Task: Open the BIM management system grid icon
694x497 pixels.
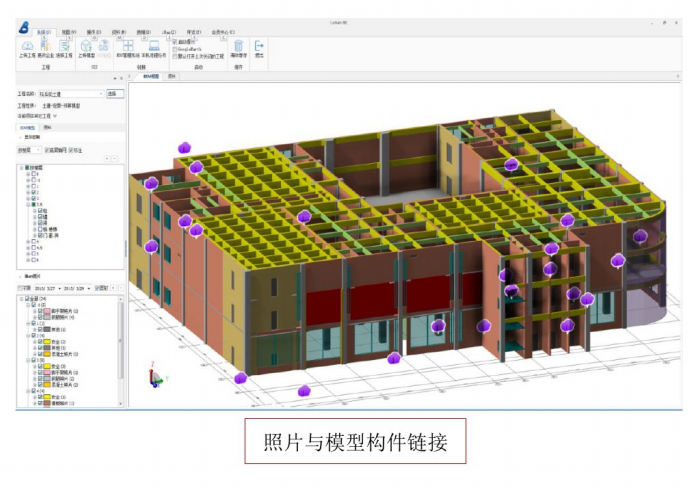Action: 128,46
